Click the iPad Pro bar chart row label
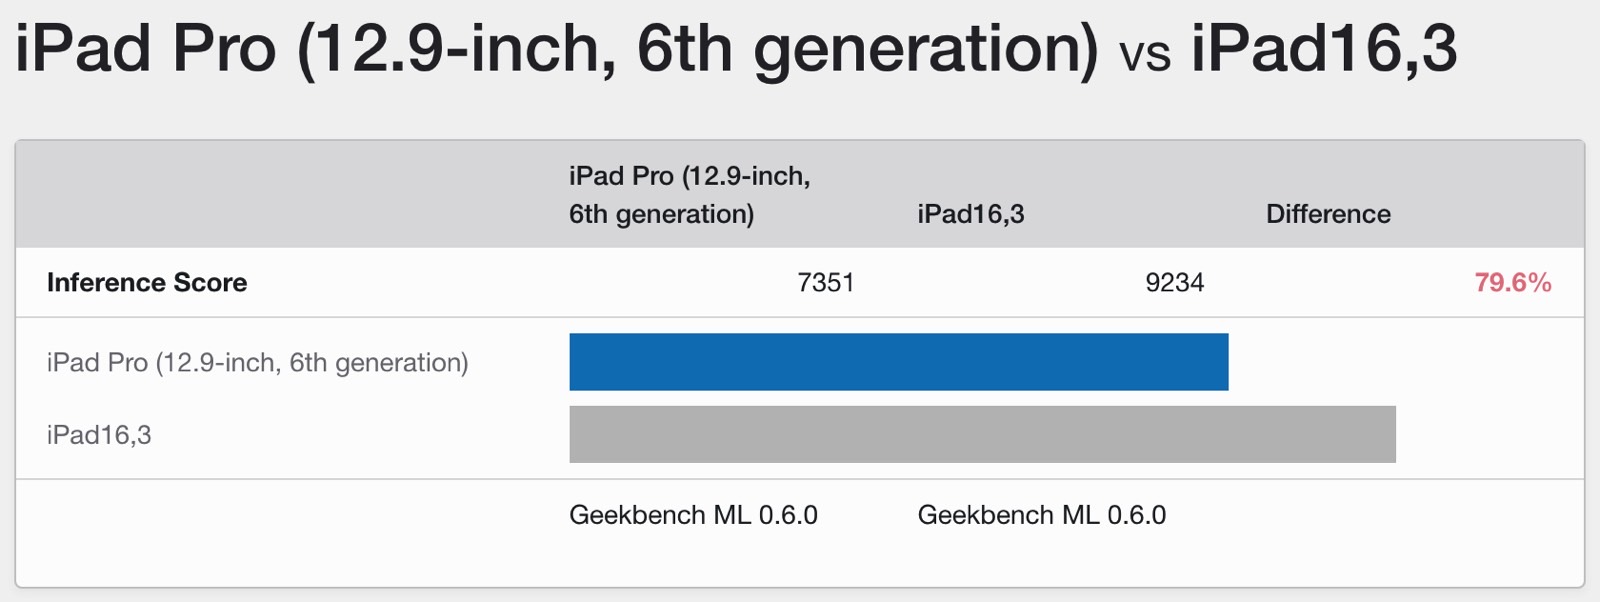The width and height of the screenshot is (1600, 602). click(x=257, y=362)
